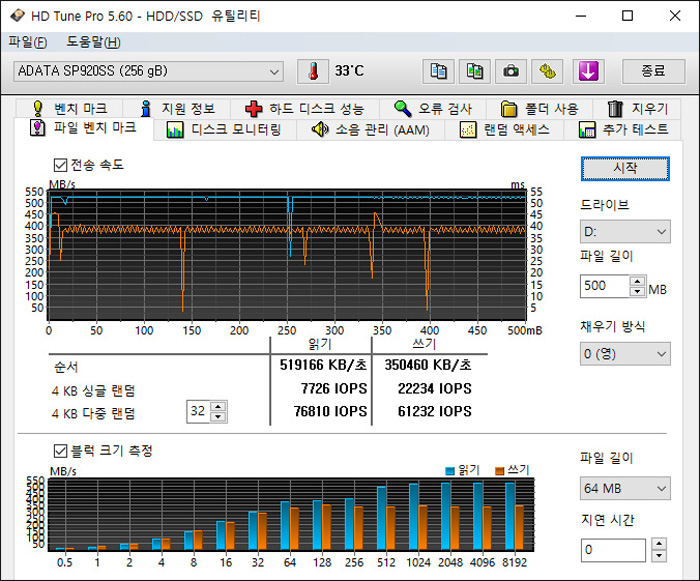Click the 종료 button
This screenshot has height=581, width=700.
pos(653,72)
